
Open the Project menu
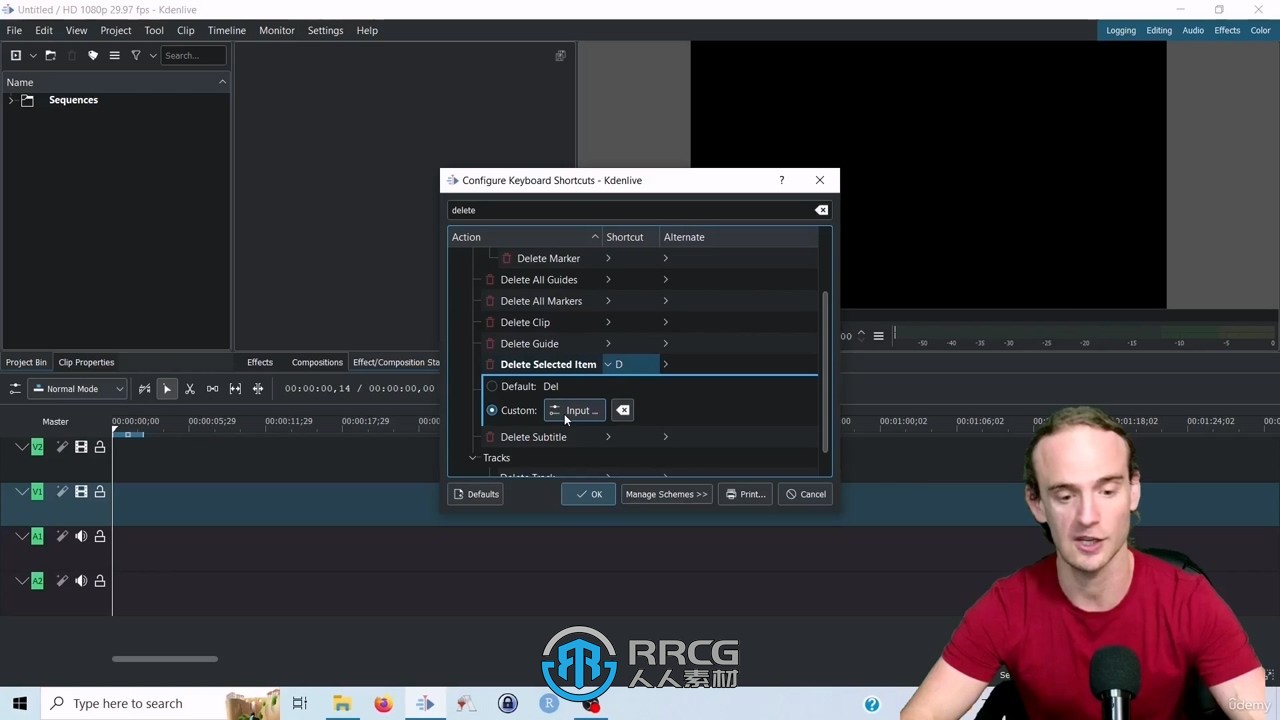[x=115, y=30]
